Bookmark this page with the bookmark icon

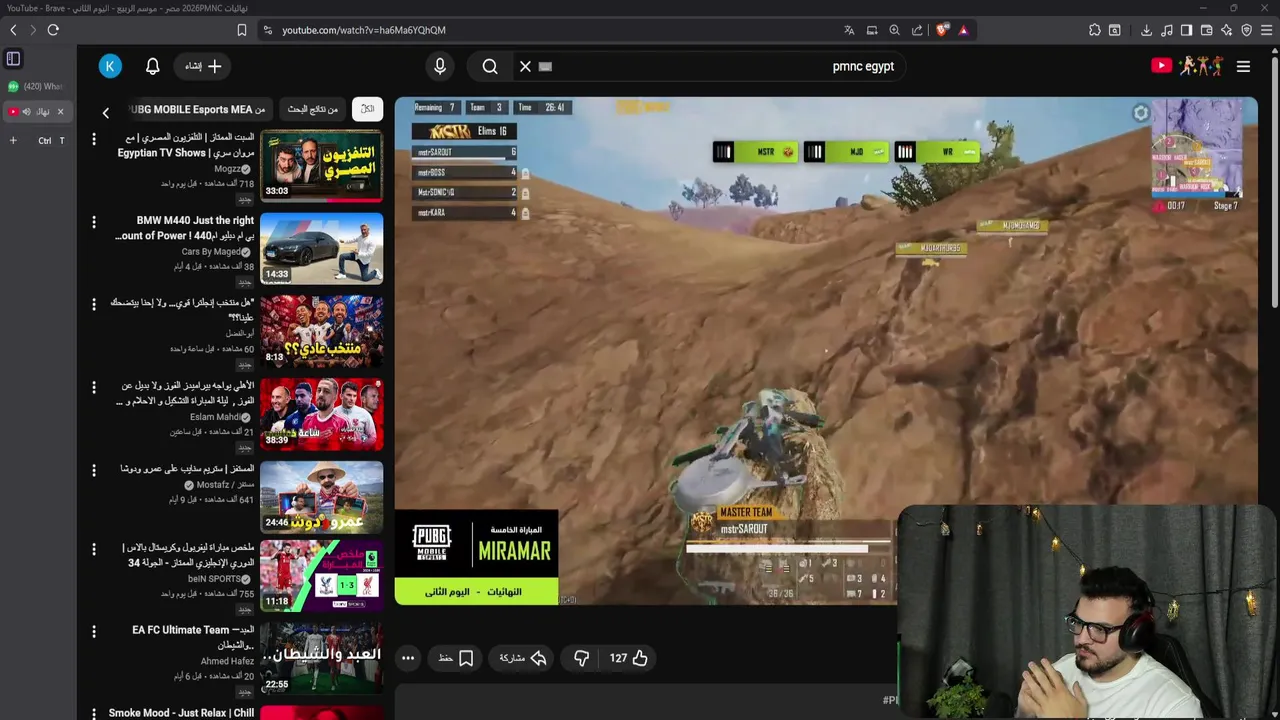click(x=241, y=30)
